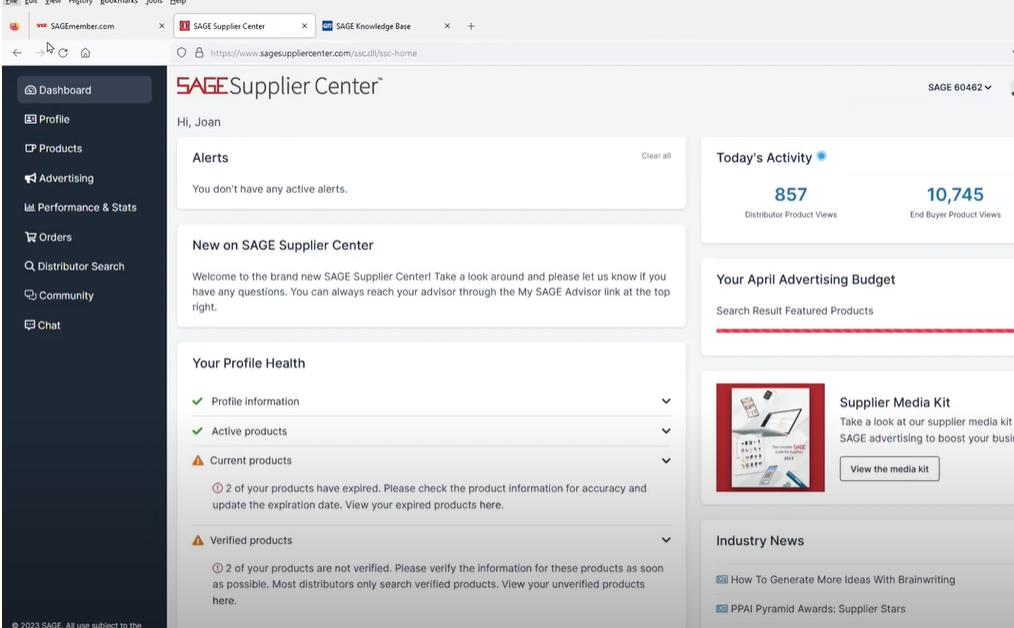Click the blue info dot beside Today's Activity
The height and width of the screenshot is (628, 1014).
(x=821, y=156)
